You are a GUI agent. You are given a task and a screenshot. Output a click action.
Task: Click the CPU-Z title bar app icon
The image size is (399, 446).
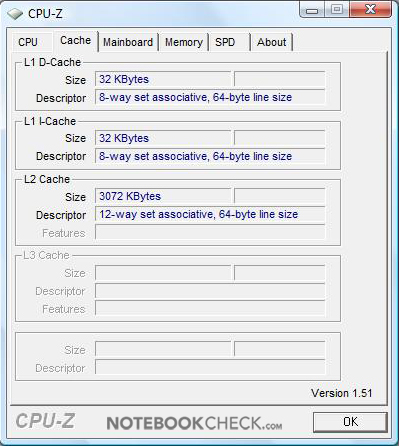click(x=16, y=14)
